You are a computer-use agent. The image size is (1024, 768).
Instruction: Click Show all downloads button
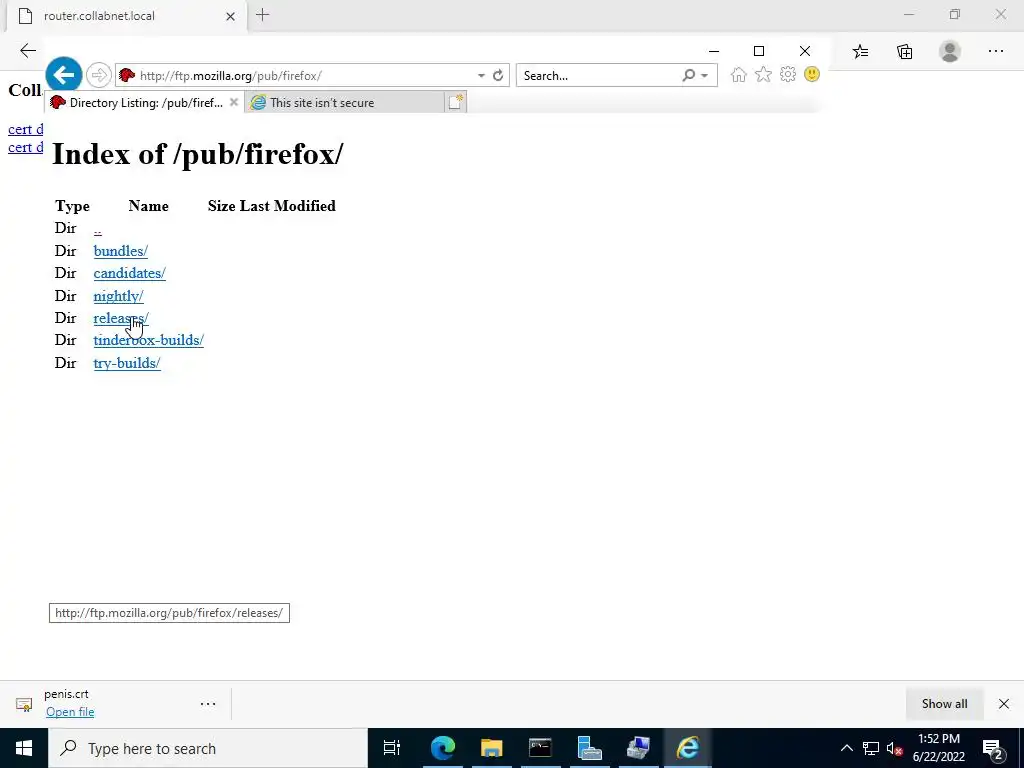944,703
